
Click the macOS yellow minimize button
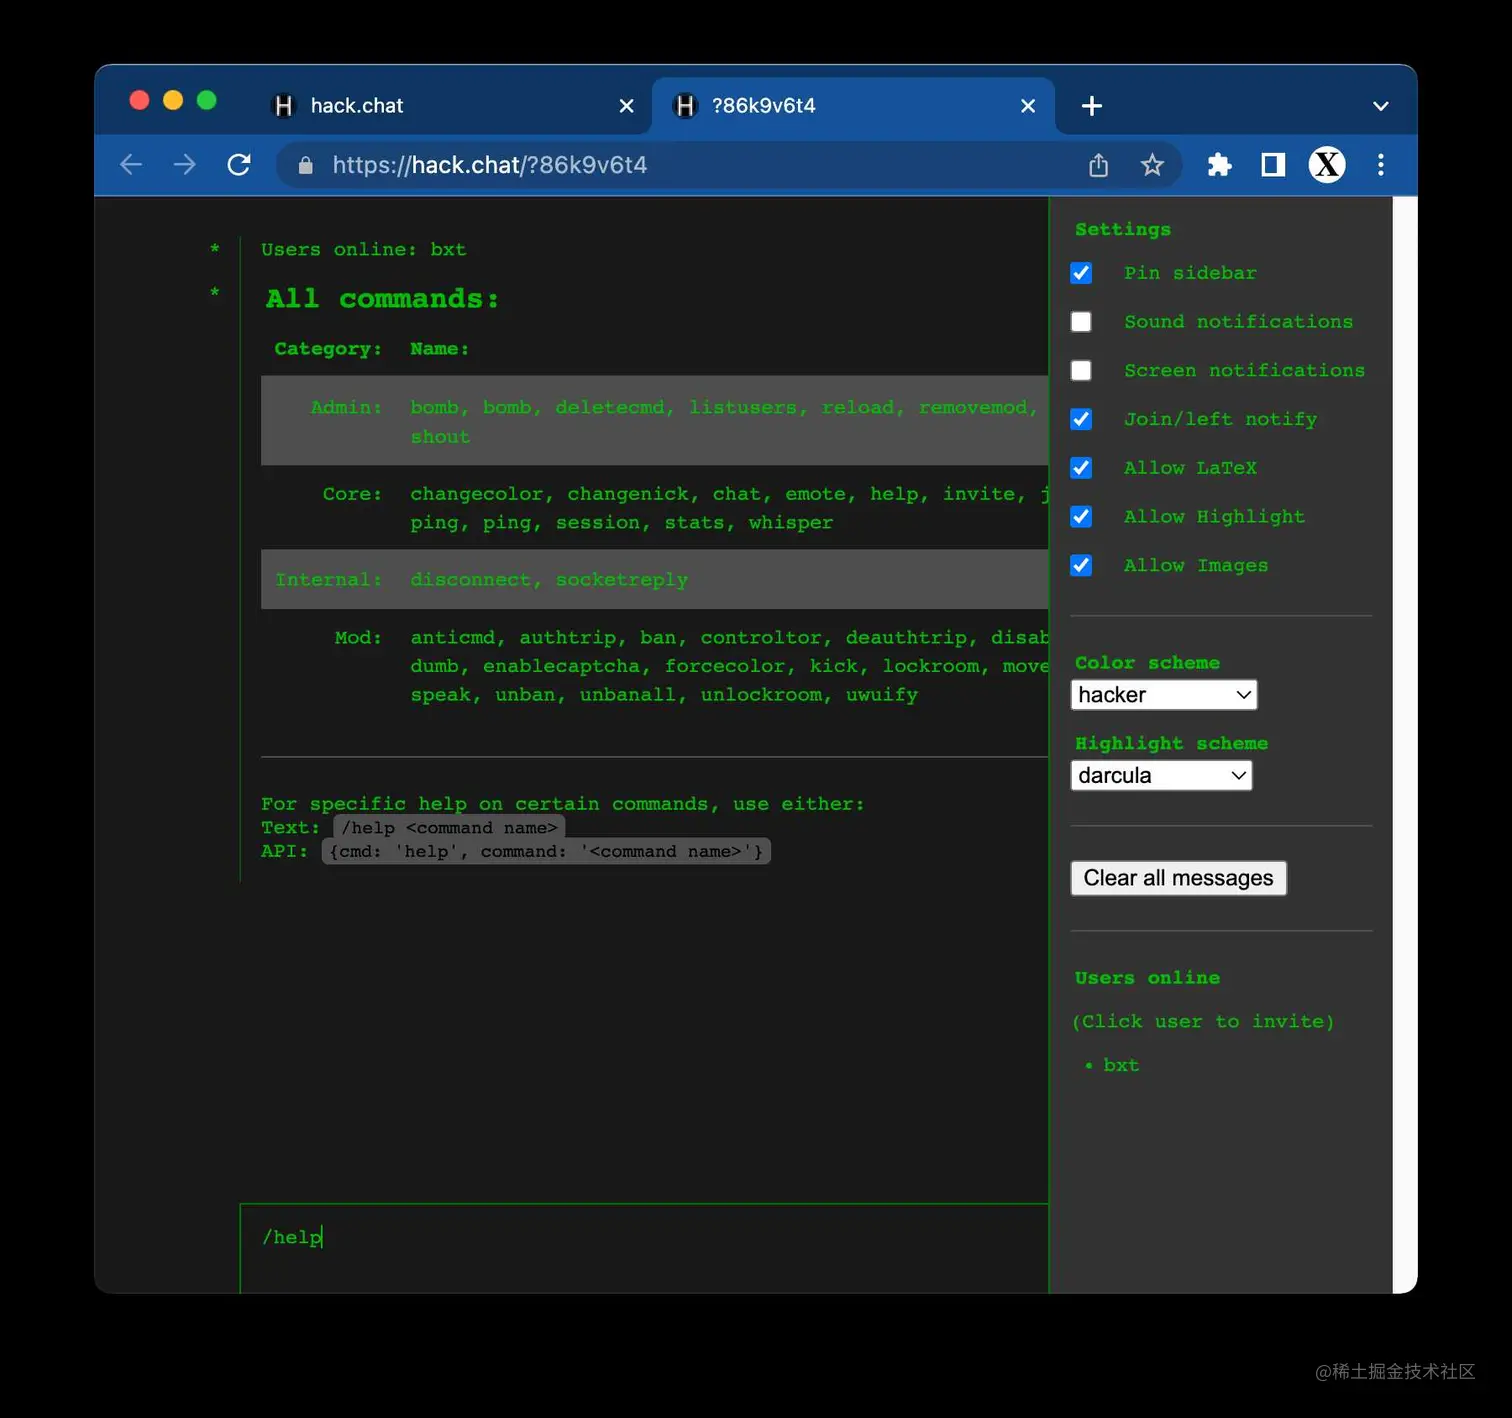pyautogui.click(x=173, y=100)
